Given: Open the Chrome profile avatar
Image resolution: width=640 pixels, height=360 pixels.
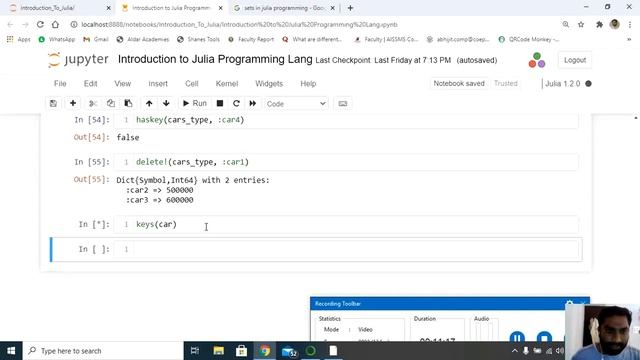Looking at the screenshot, I should 615,24.
